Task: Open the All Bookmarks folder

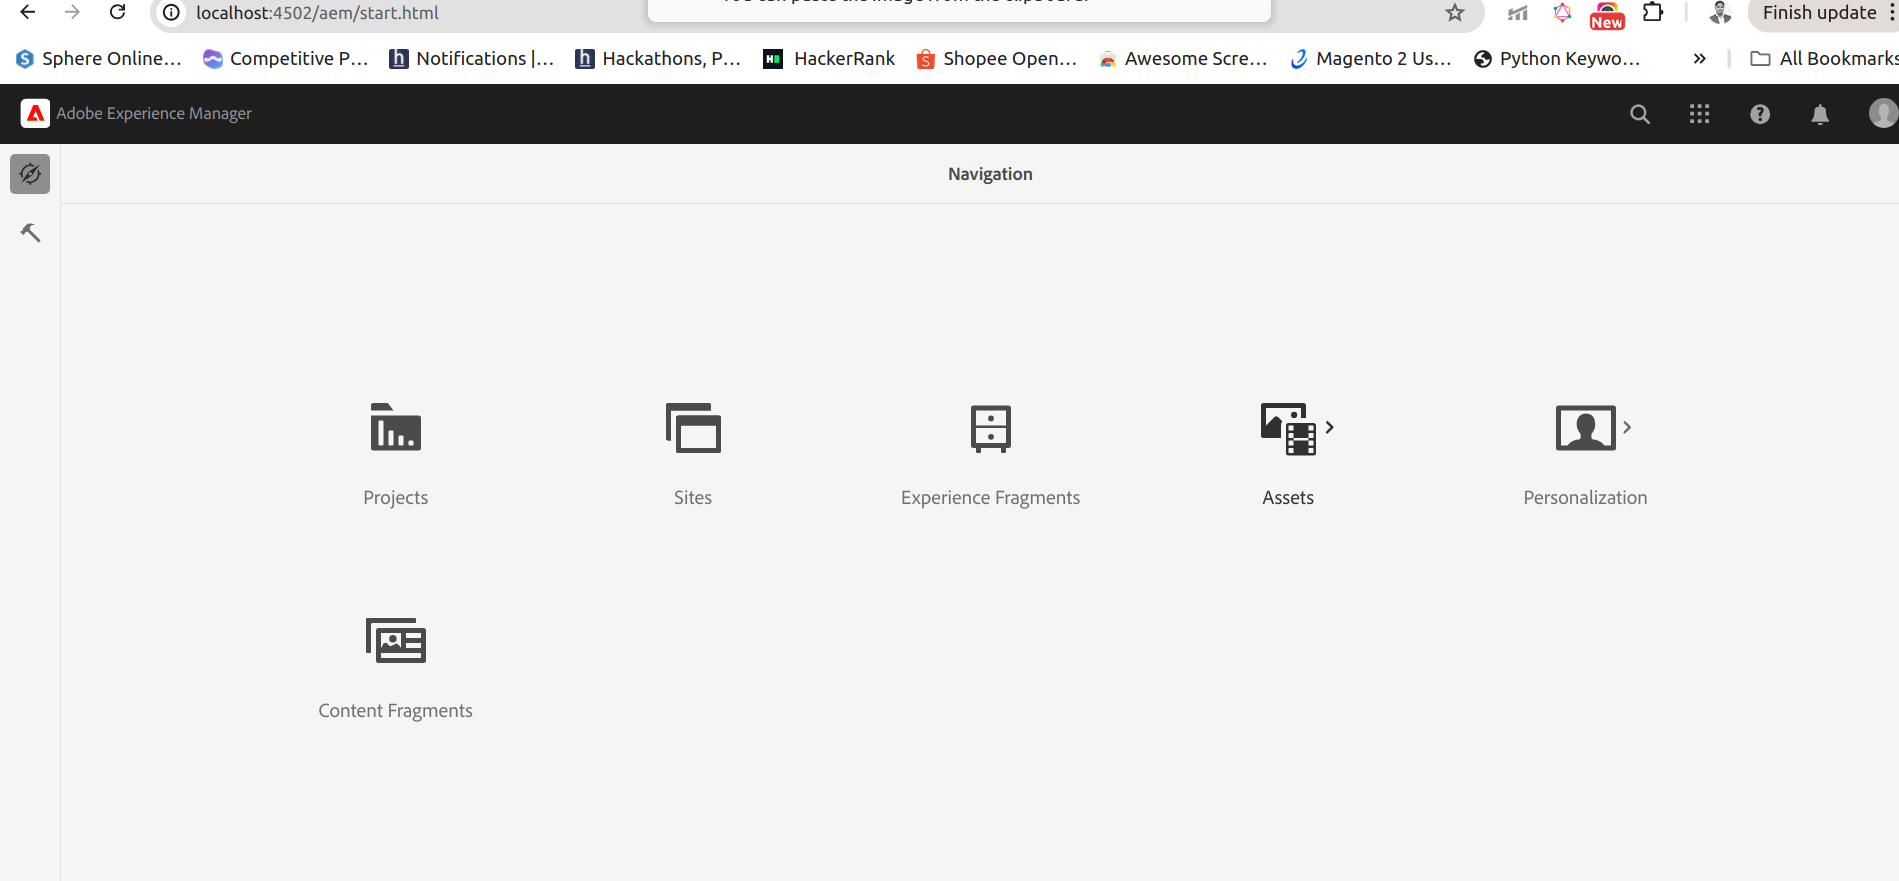Action: (1824, 59)
